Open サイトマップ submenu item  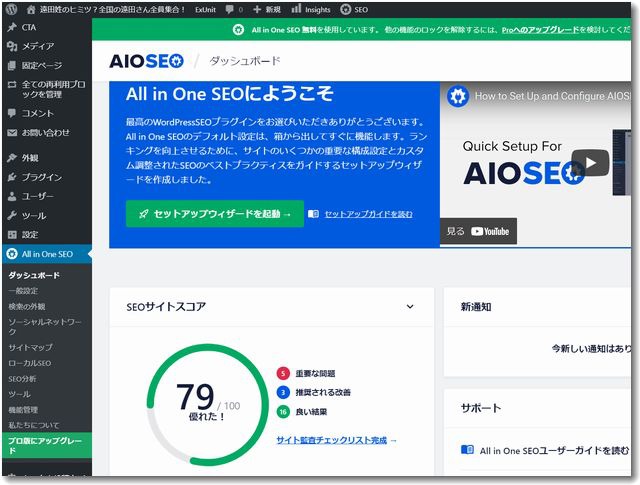[30, 346]
